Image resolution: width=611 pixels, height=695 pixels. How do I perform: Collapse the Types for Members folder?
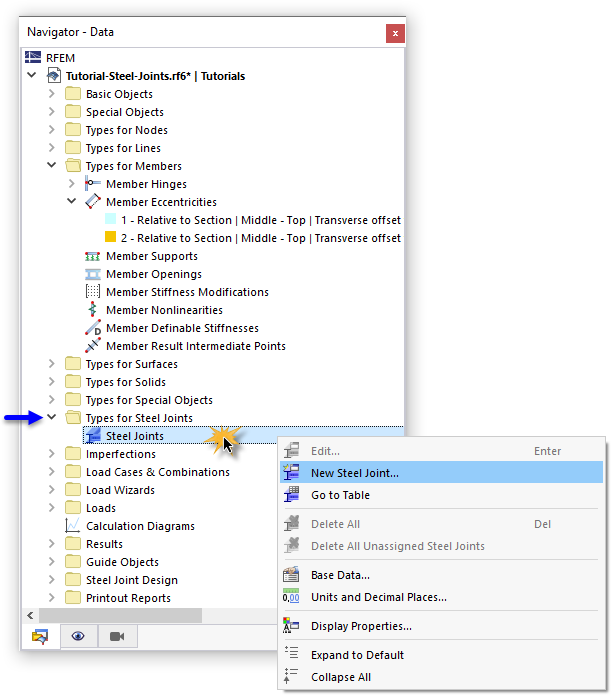click(52, 165)
